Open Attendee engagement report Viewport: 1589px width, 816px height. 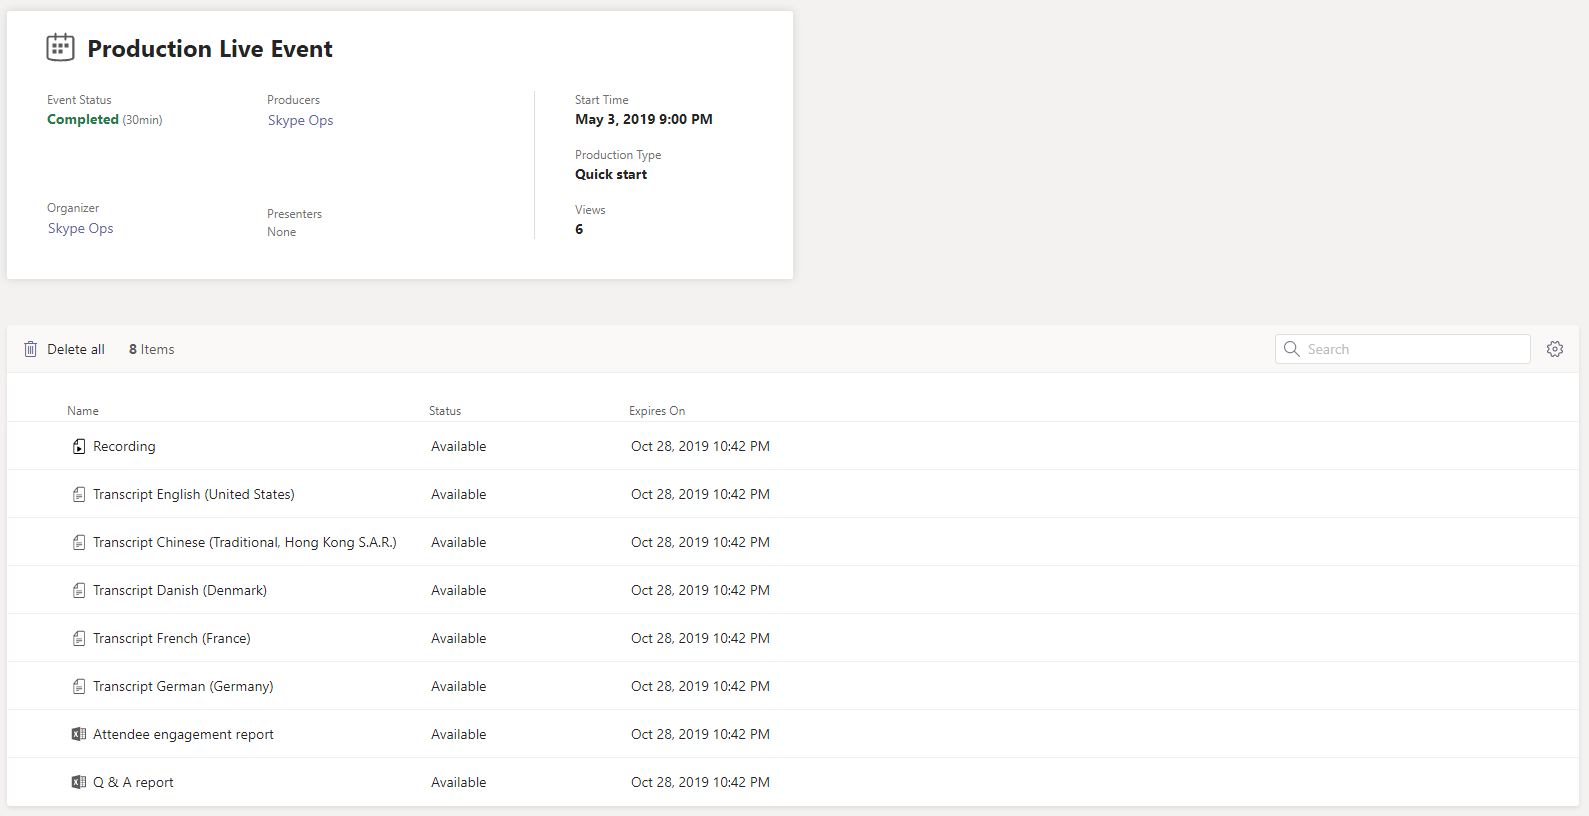[183, 734]
